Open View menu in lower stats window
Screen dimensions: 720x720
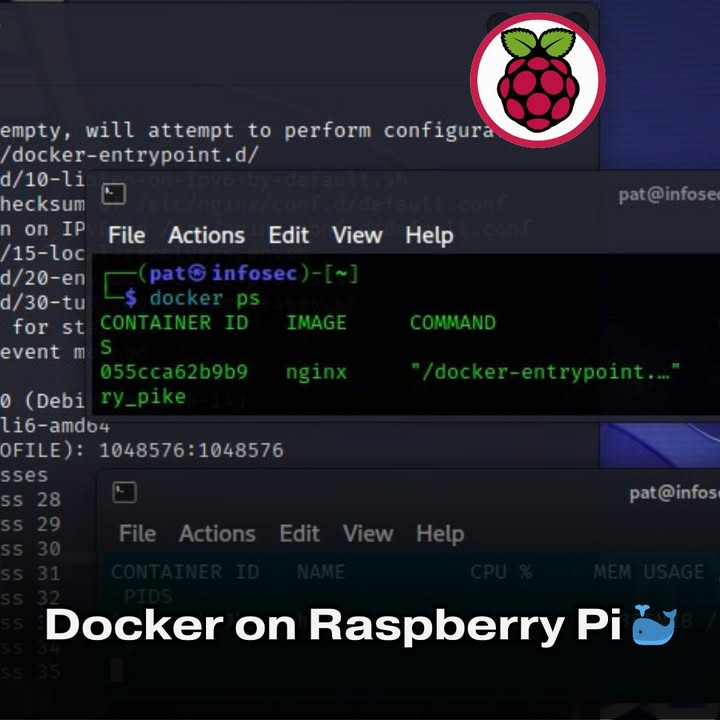[368, 534]
